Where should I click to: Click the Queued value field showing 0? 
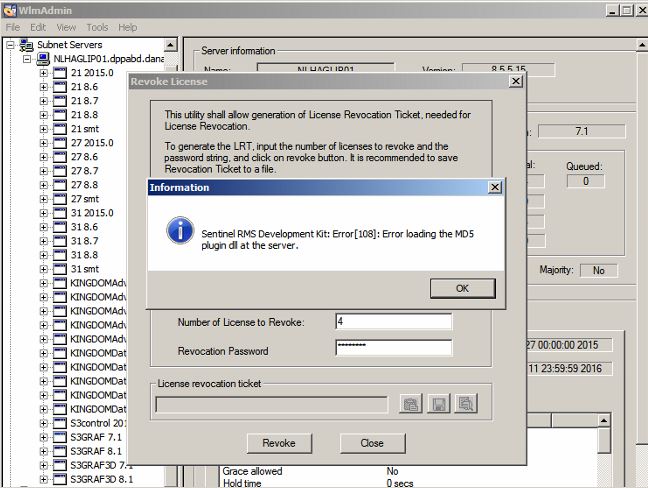point(586,181)
